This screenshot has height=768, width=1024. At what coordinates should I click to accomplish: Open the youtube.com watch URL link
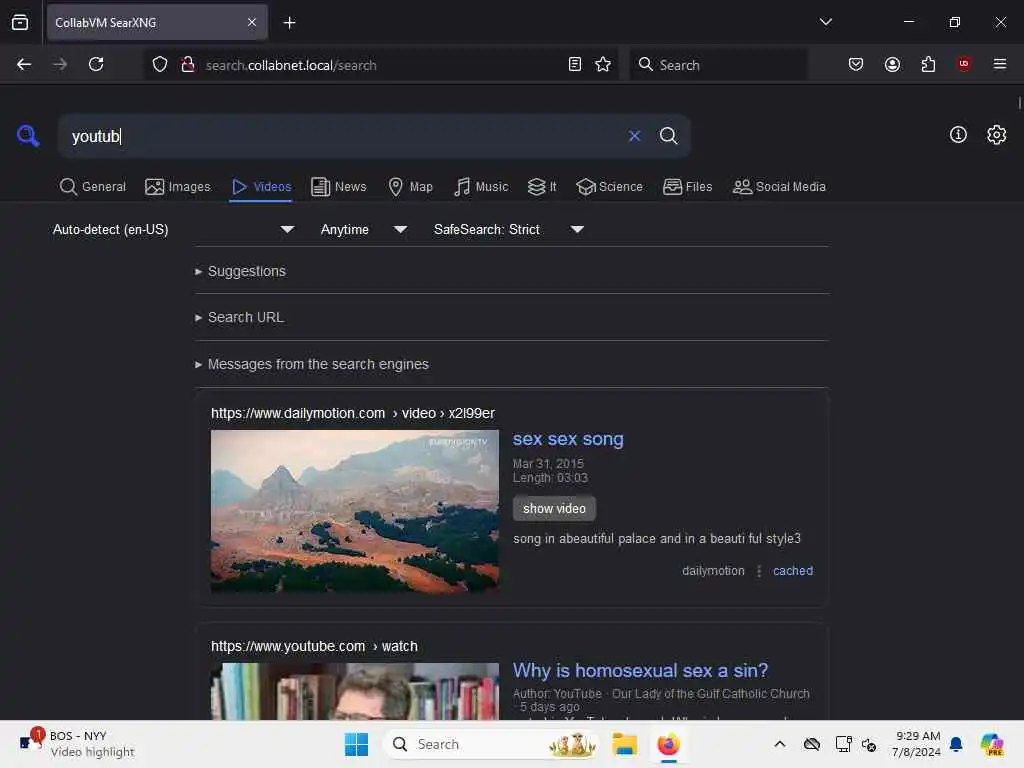point(314,647)
